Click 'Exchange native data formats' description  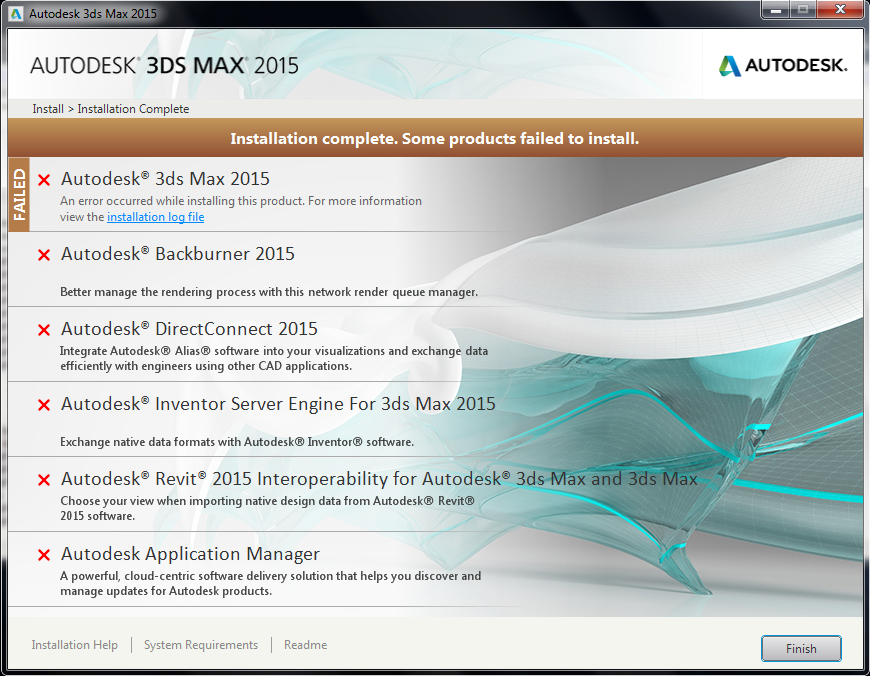(x=237, y=442)
